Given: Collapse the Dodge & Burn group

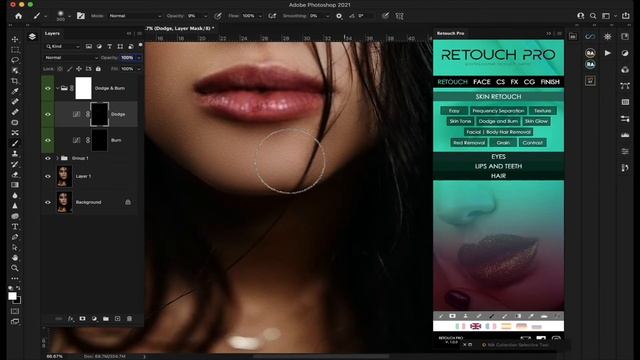Looking at the screenshot, I should click(57, 88).
